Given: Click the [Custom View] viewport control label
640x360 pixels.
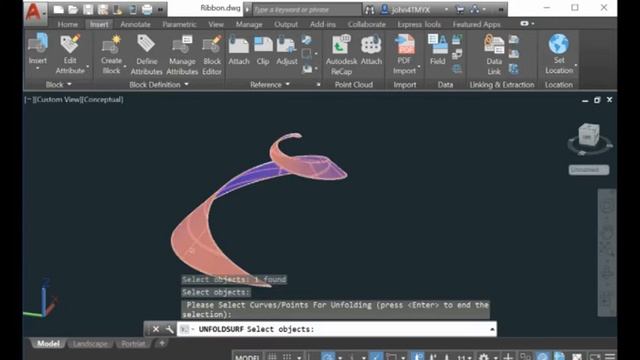Looking at the screenshot, I should pos(58,99).
